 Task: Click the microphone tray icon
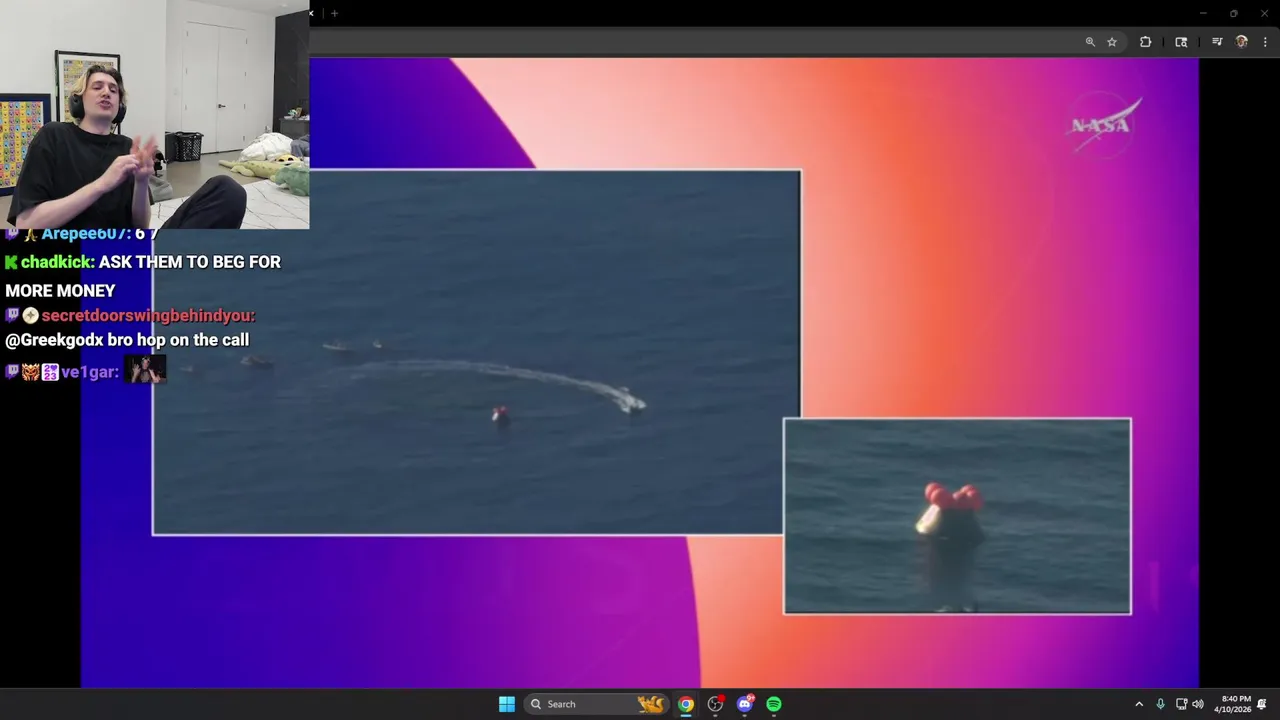pos(1160,704)
